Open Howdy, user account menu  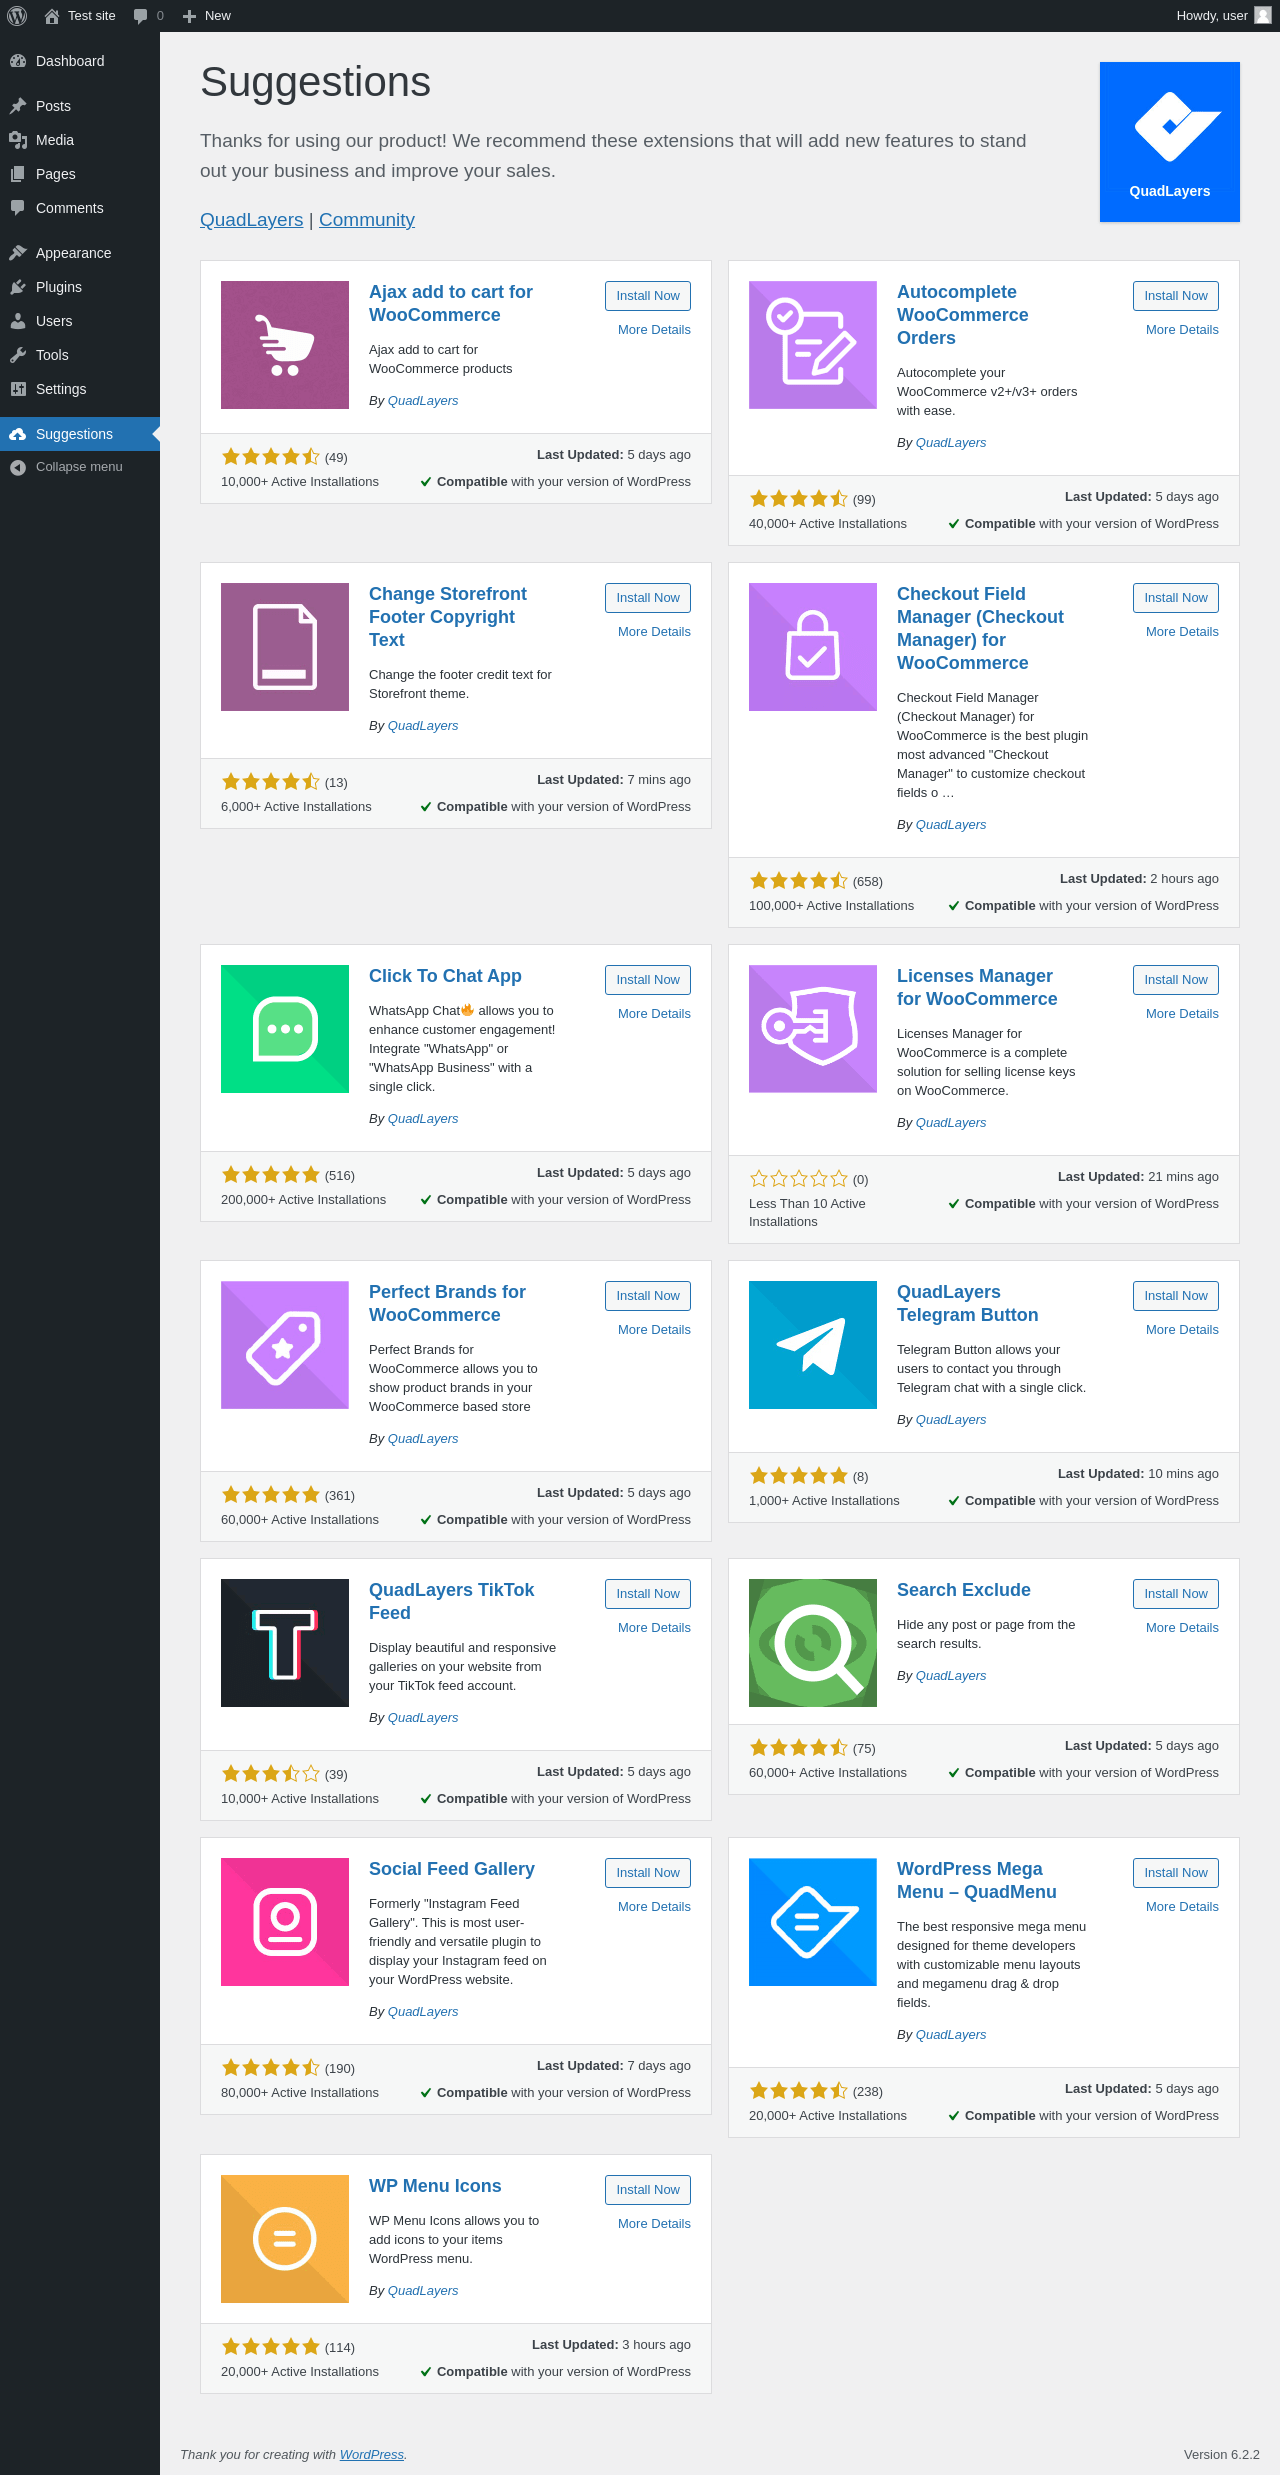point(1223,16)
